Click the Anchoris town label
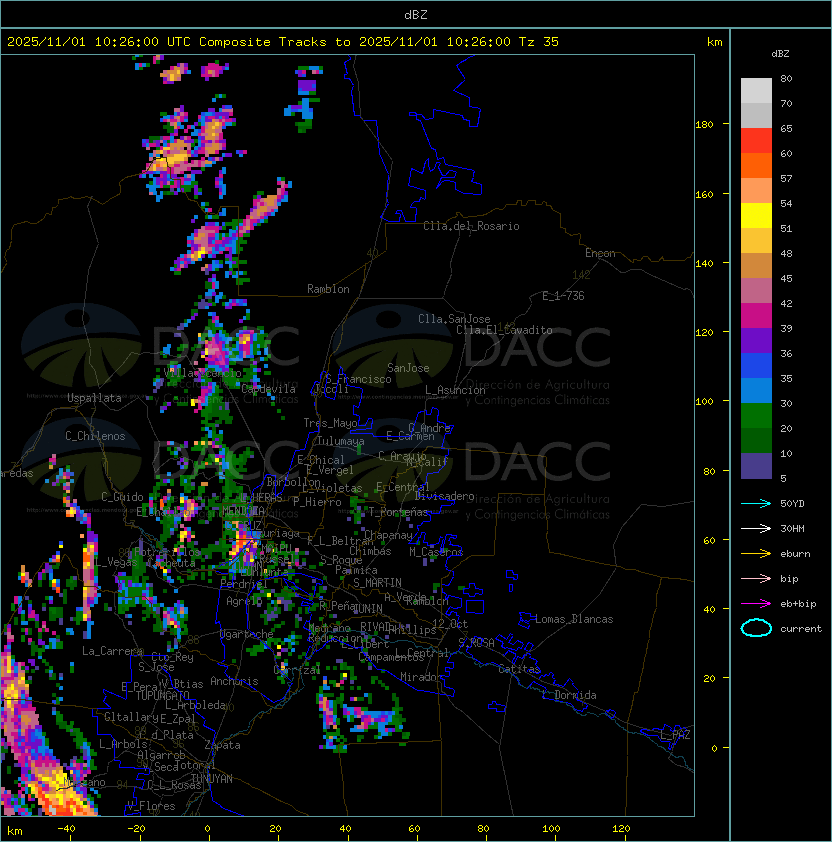Viewport: 832px width, 842px height. tap(234, 681)
